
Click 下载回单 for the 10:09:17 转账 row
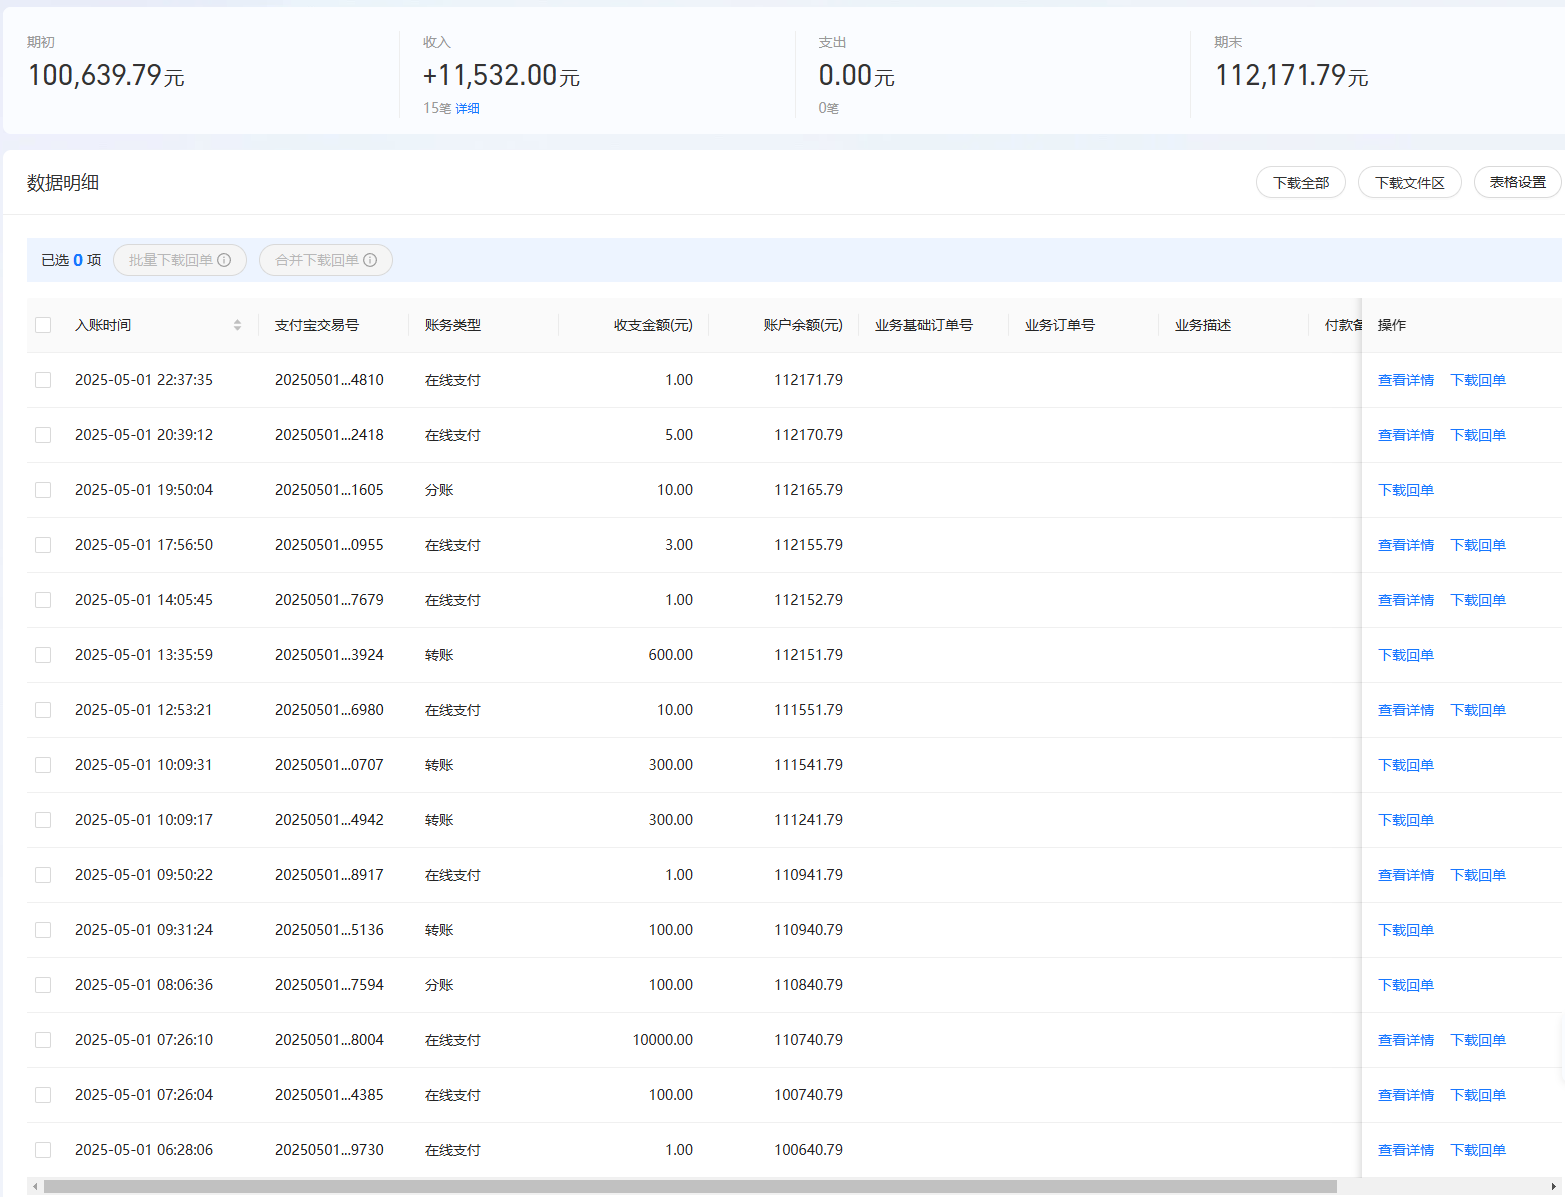pyautogui.click(x=1406, y=820)
